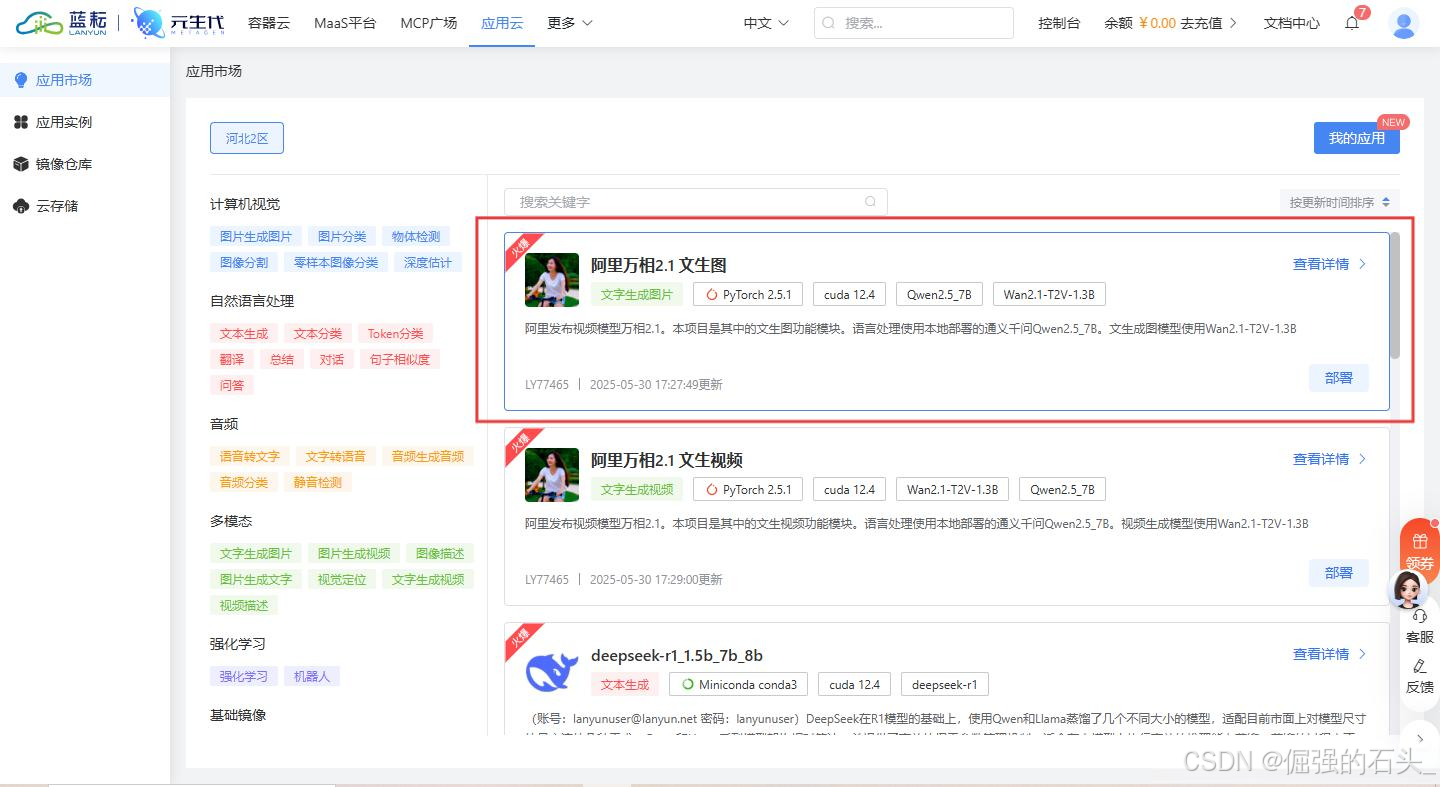View details of deepseek-r1_1.5b_7b_8b
The image size is (1440, 787).
[1329, 654]
